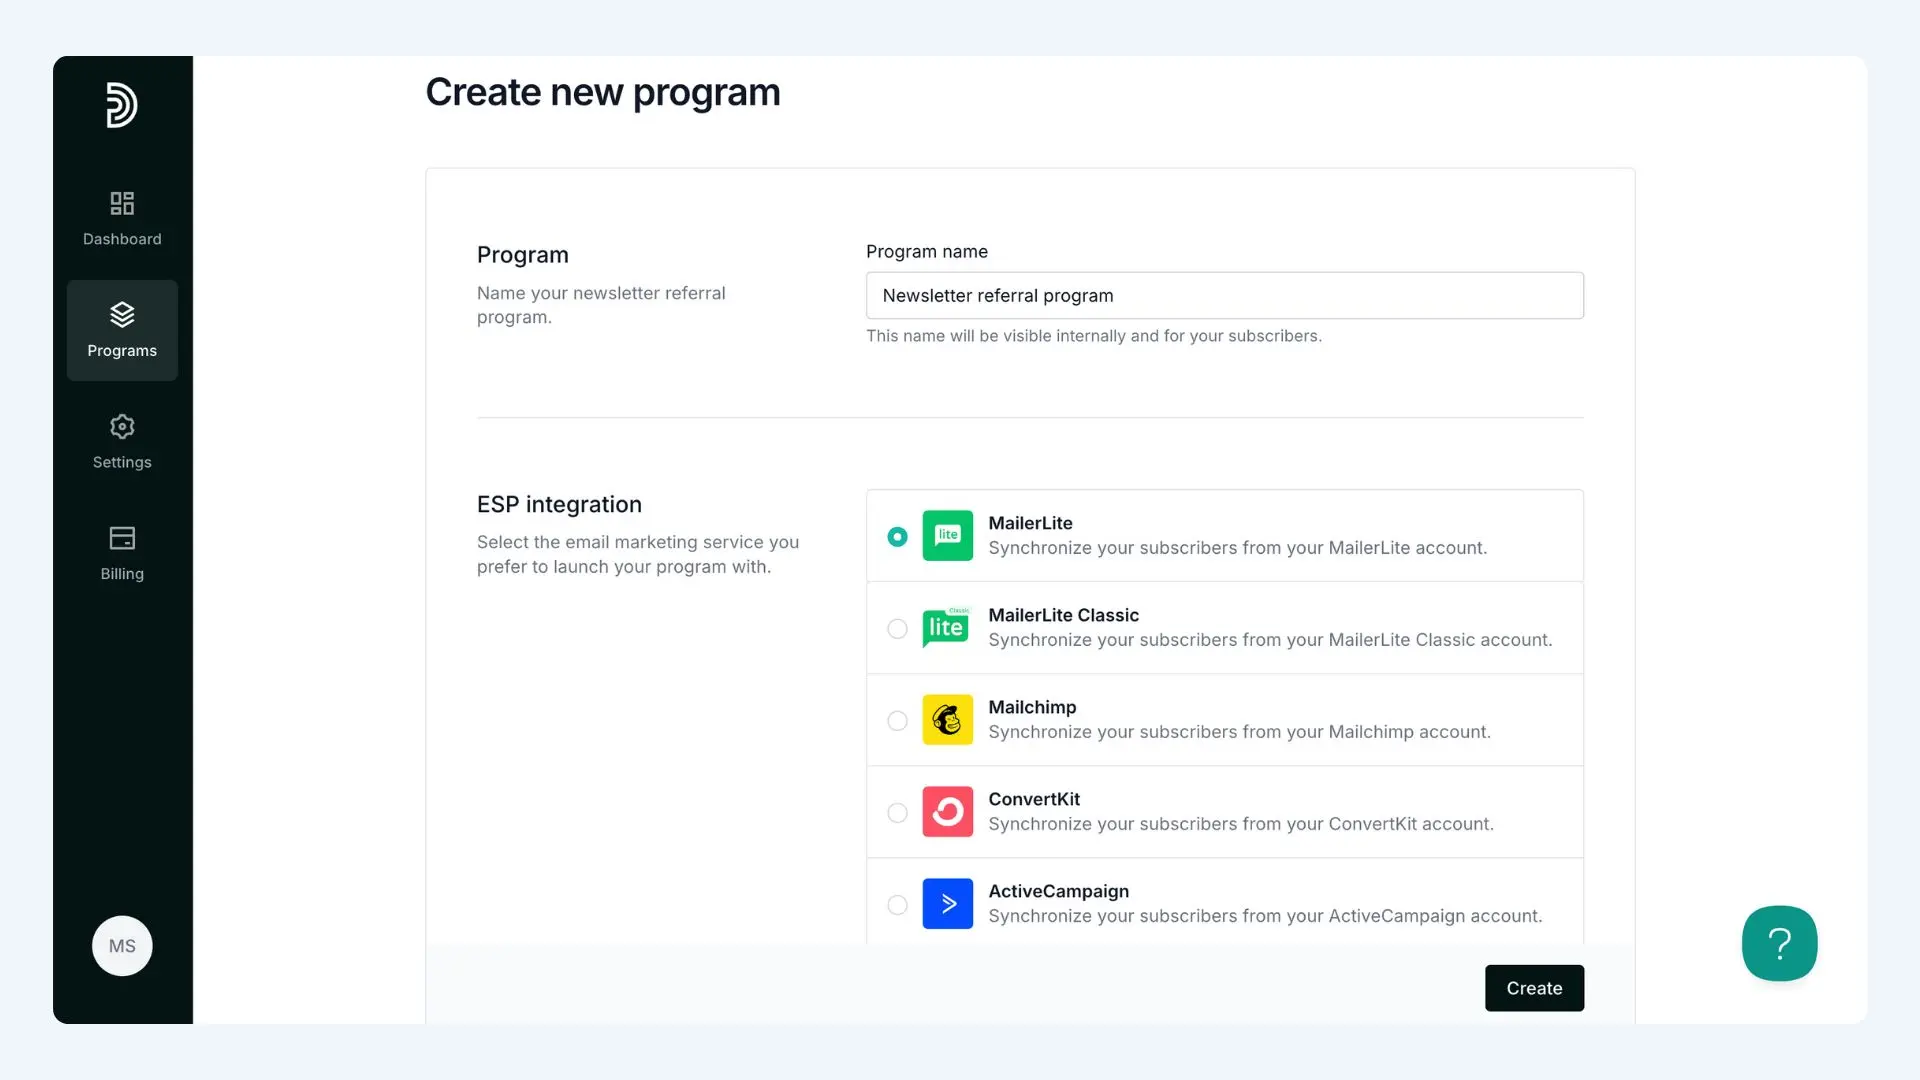The image size is (1920, 1080).
Task: Click the MailerLite green logo
Action: pyautogui.click(x=947, y=535)
